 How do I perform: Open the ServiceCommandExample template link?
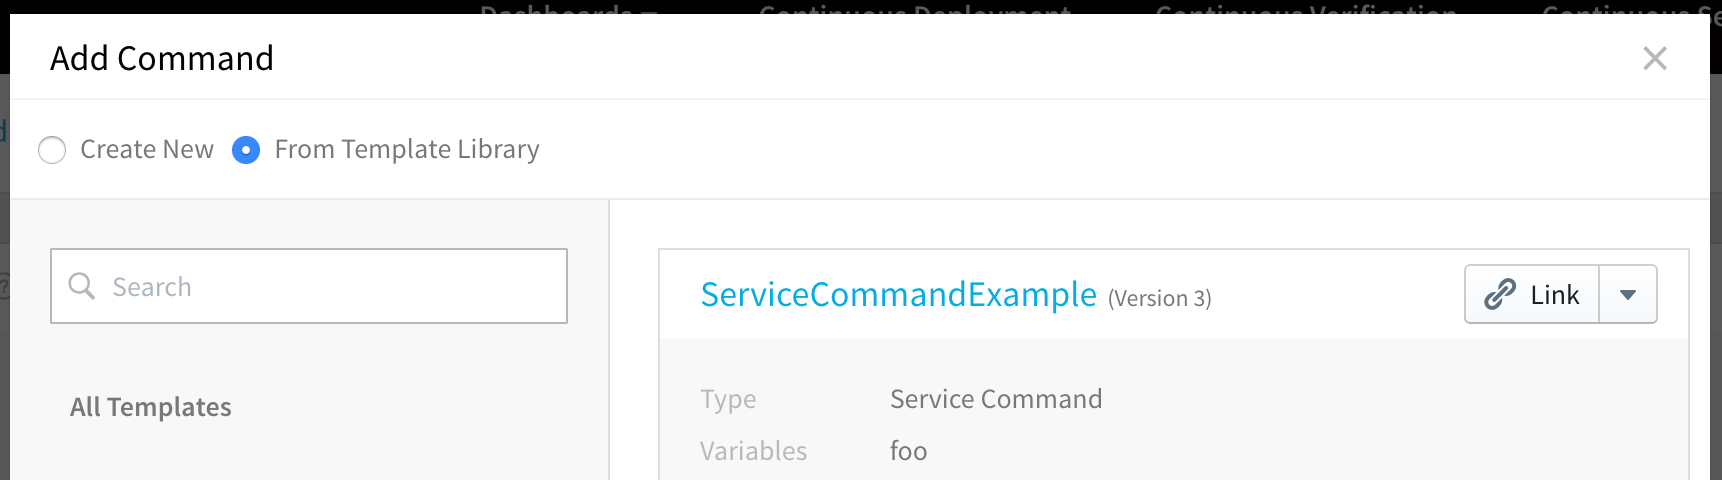click(x=898, y=294)
